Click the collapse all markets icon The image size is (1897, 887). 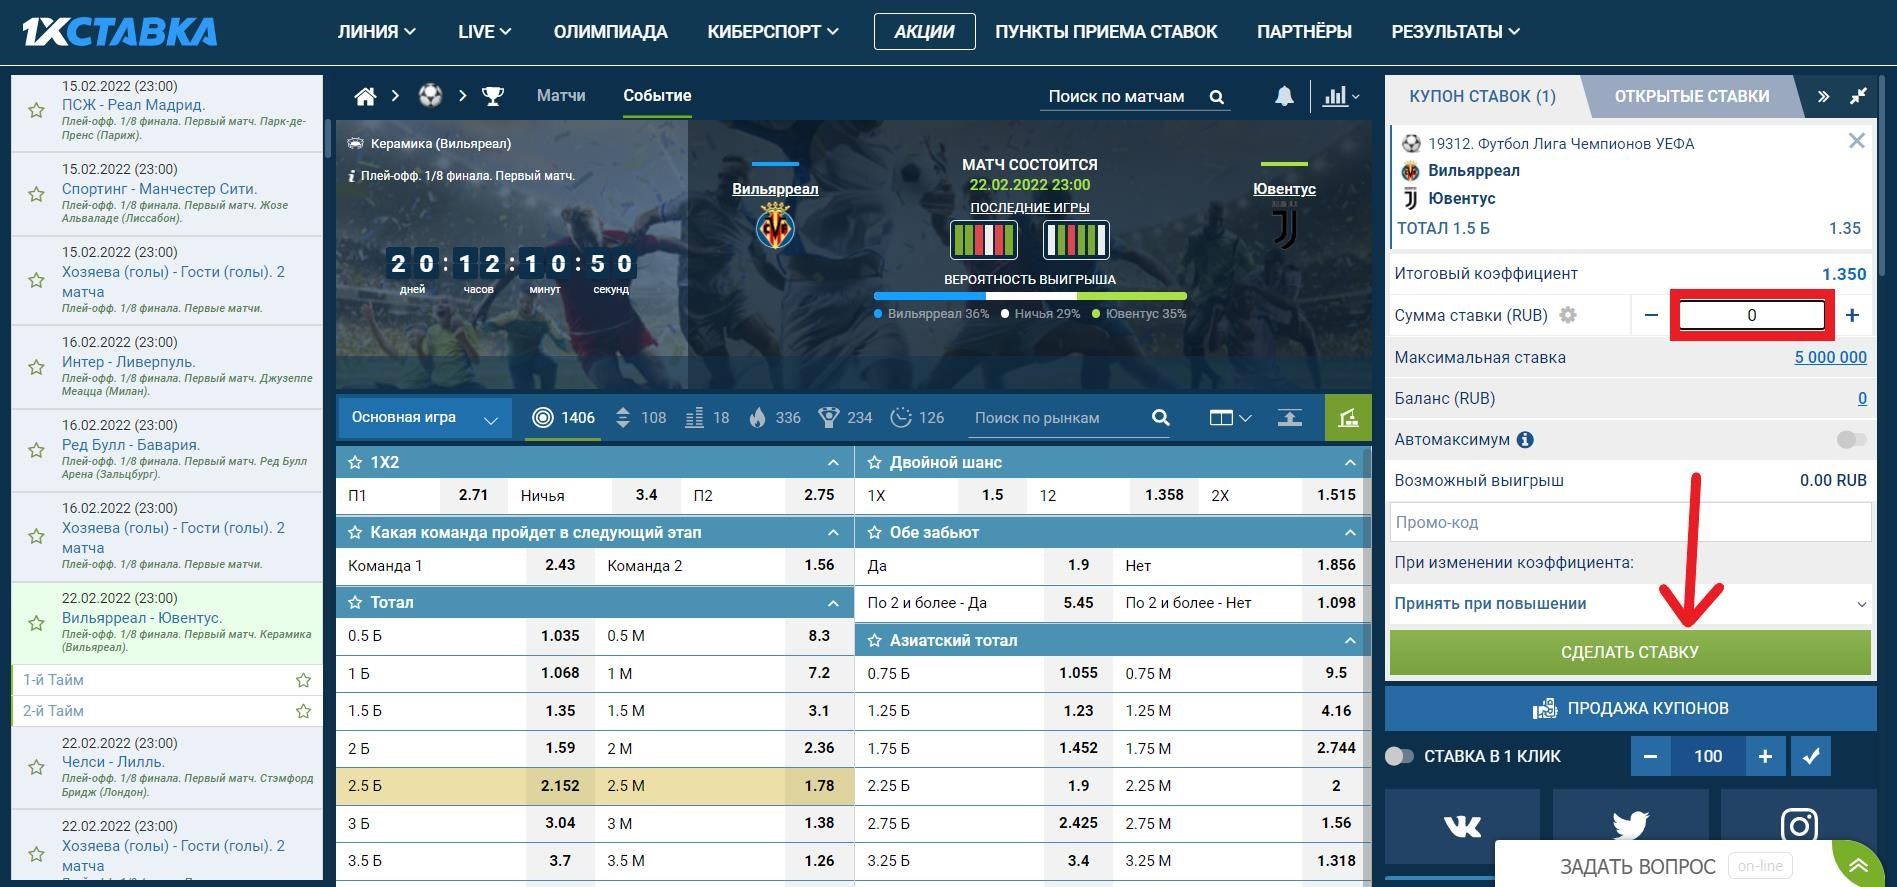coord(1290,418)
